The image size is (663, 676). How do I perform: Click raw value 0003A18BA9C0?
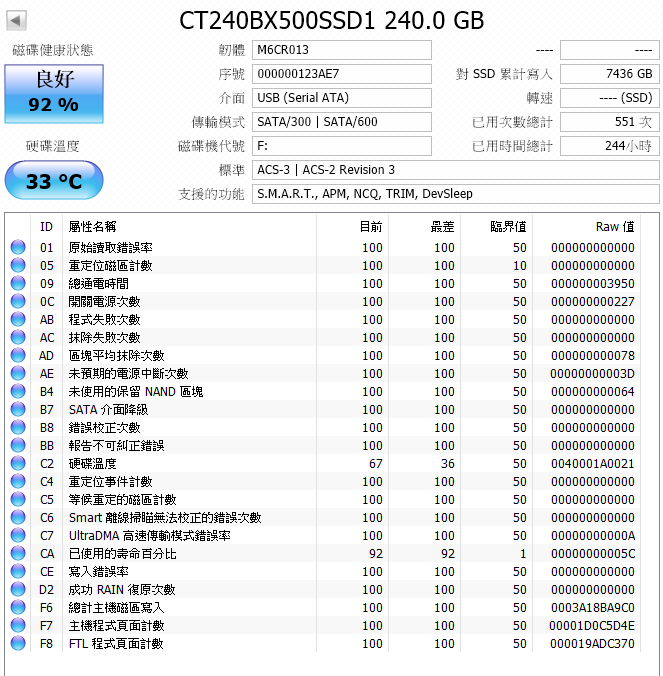pyautogui.click(x=593, y=608)
